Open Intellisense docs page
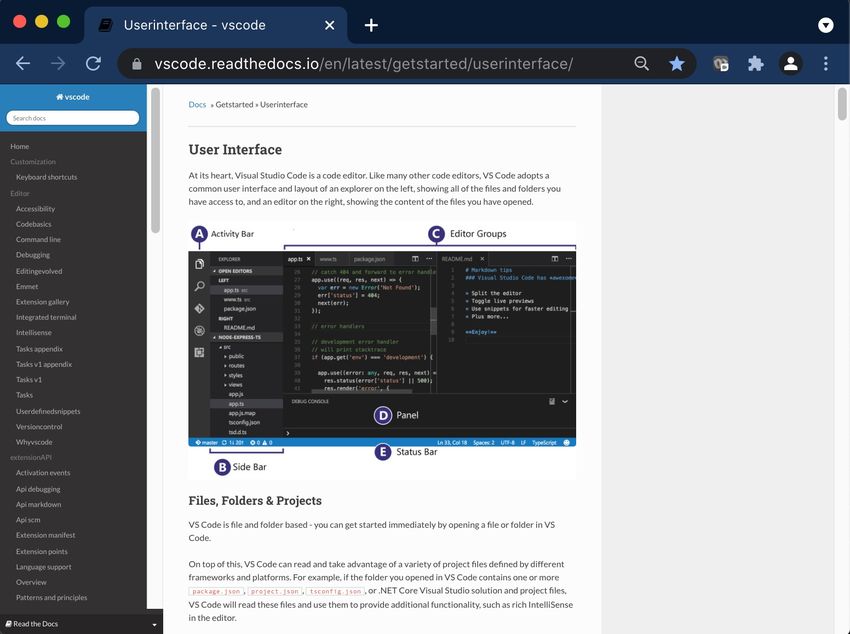The height and width of the screenshot is (634, 850). pyautogui.click(x=34, y=333)
